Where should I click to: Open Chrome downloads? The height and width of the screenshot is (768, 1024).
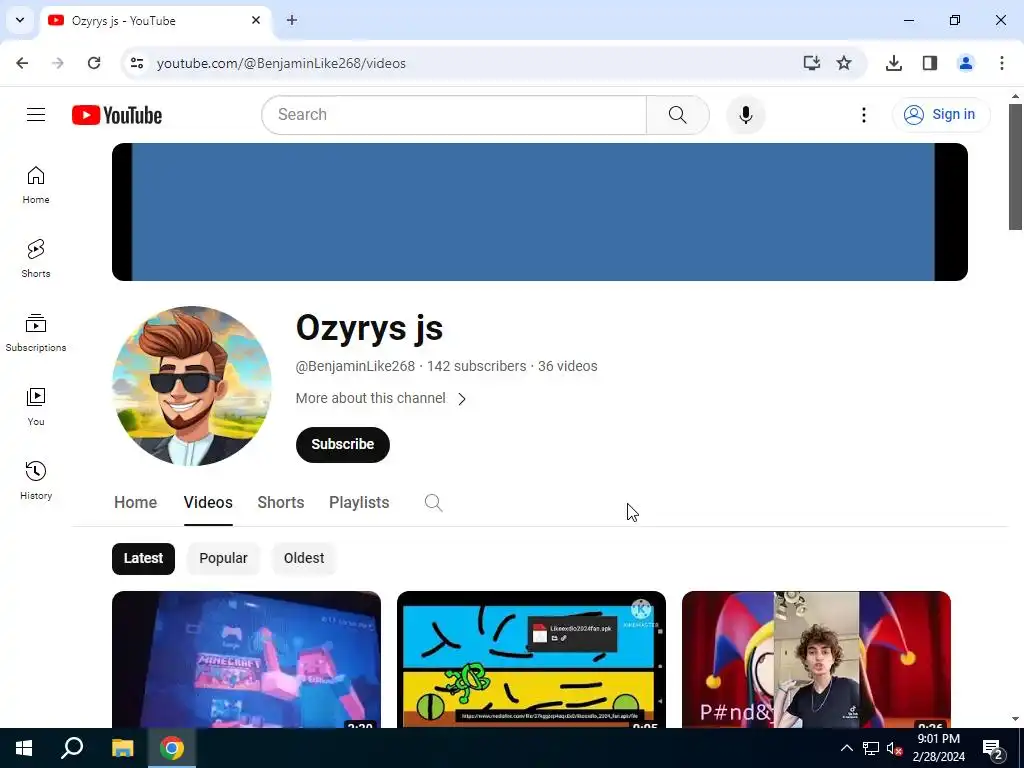coord(894,63)
